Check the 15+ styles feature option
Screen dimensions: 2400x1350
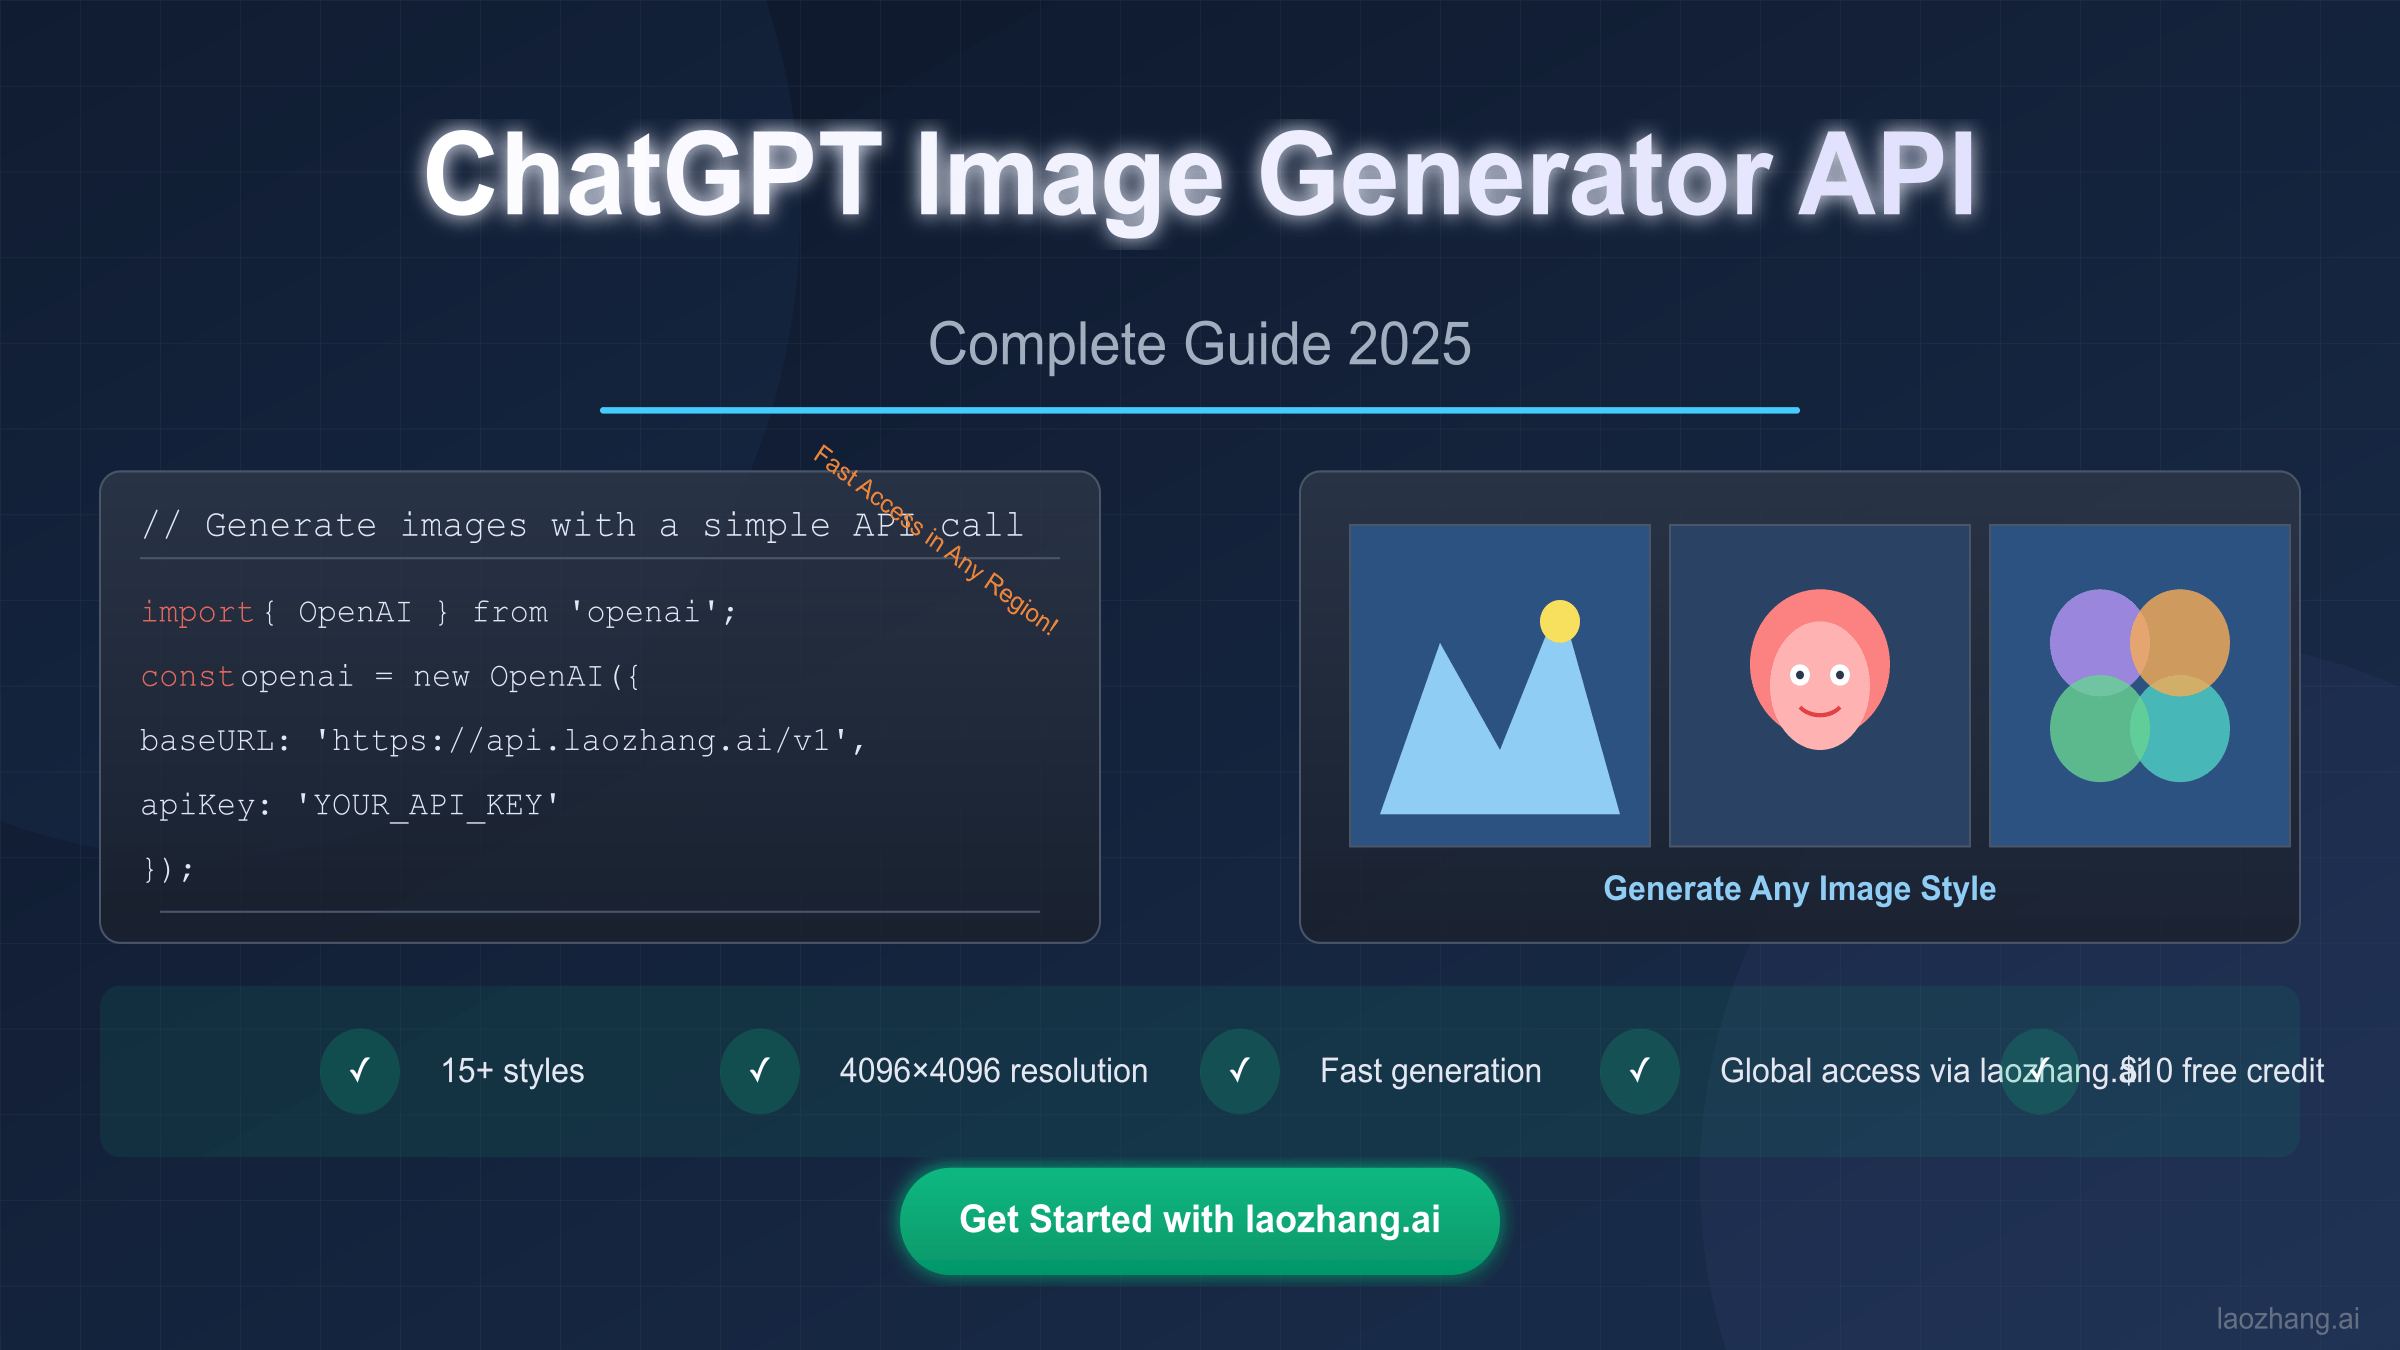(x=512, y=1071)
